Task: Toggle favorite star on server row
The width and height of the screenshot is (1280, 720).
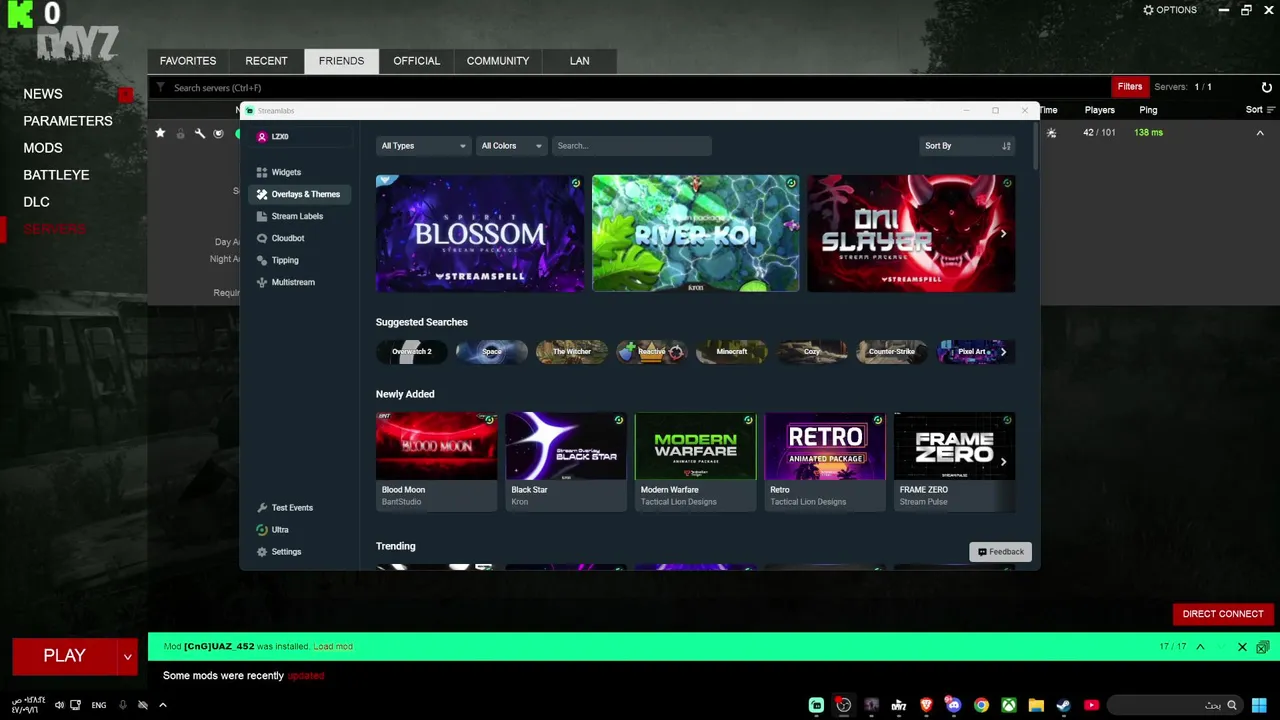Action: tap(160, 133)
